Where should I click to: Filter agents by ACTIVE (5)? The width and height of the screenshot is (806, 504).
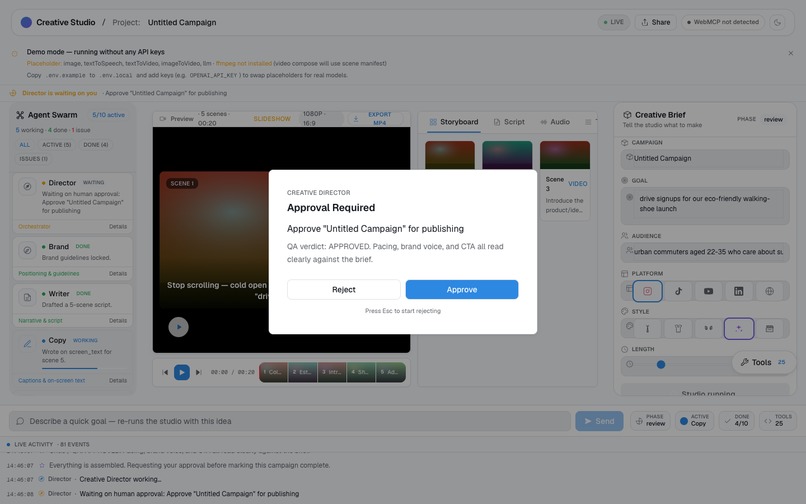tap(57, 145)
